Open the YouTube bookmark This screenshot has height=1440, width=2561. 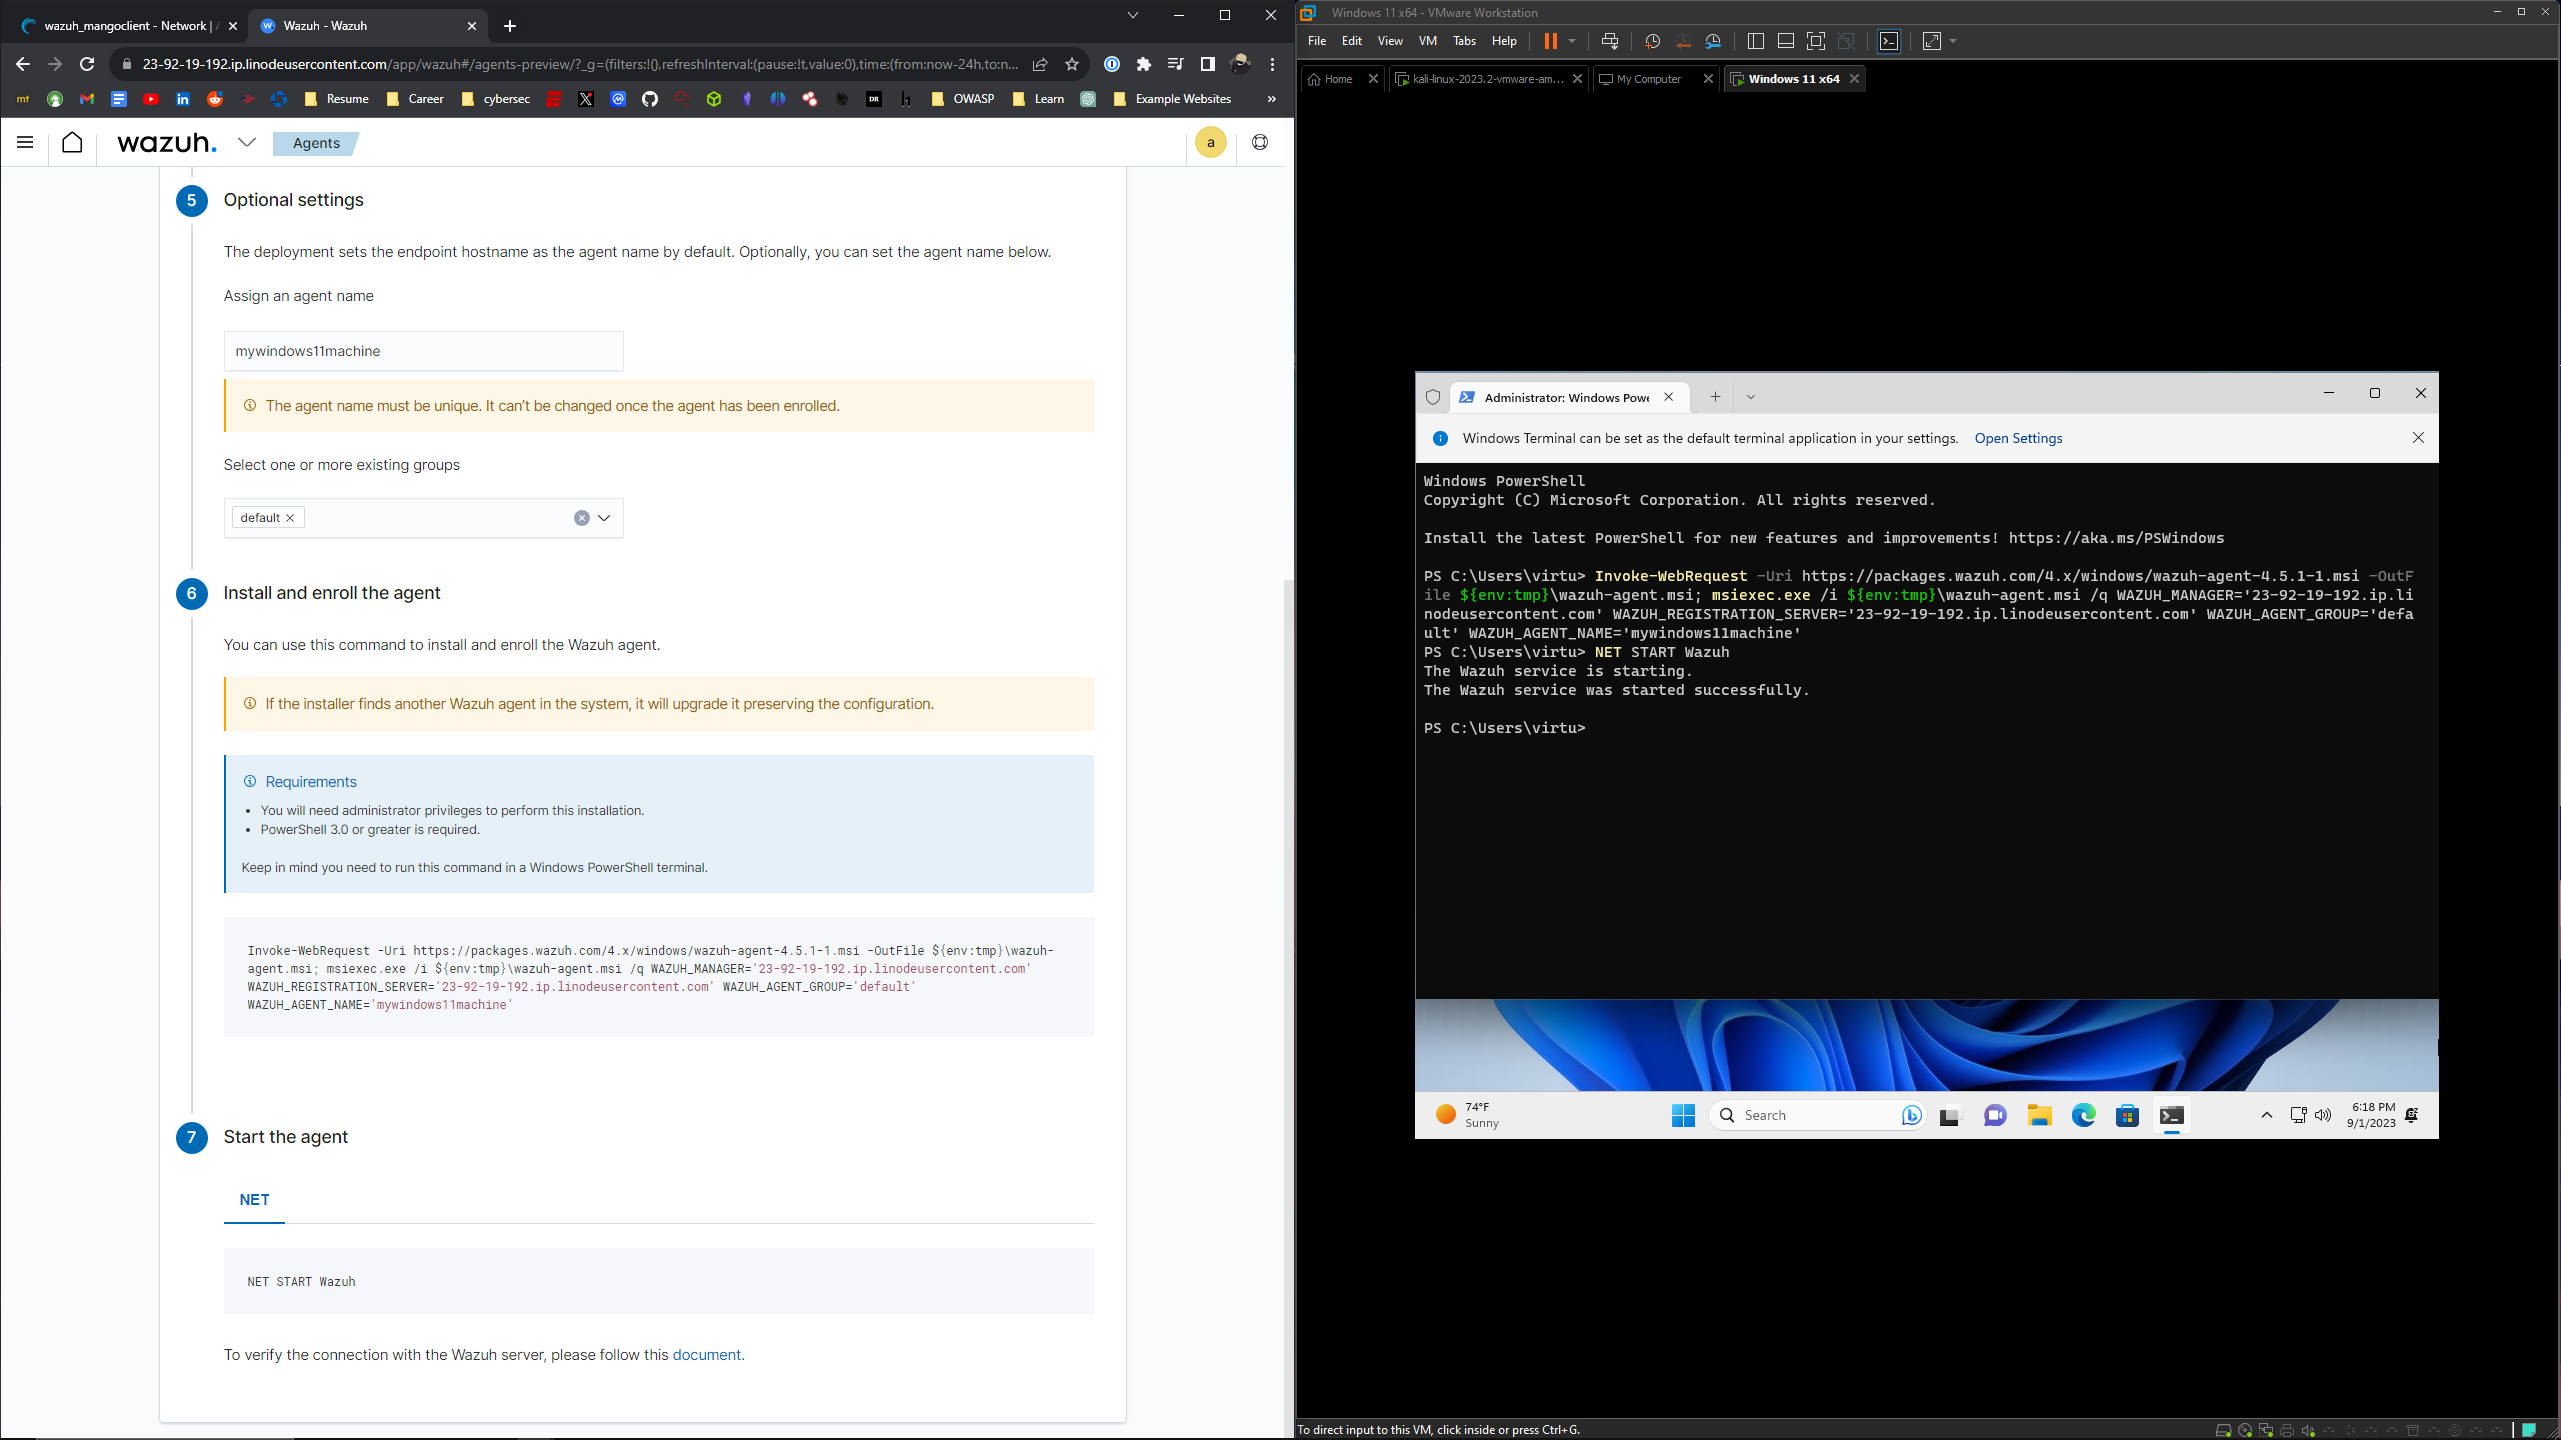[x=151, y=99]
